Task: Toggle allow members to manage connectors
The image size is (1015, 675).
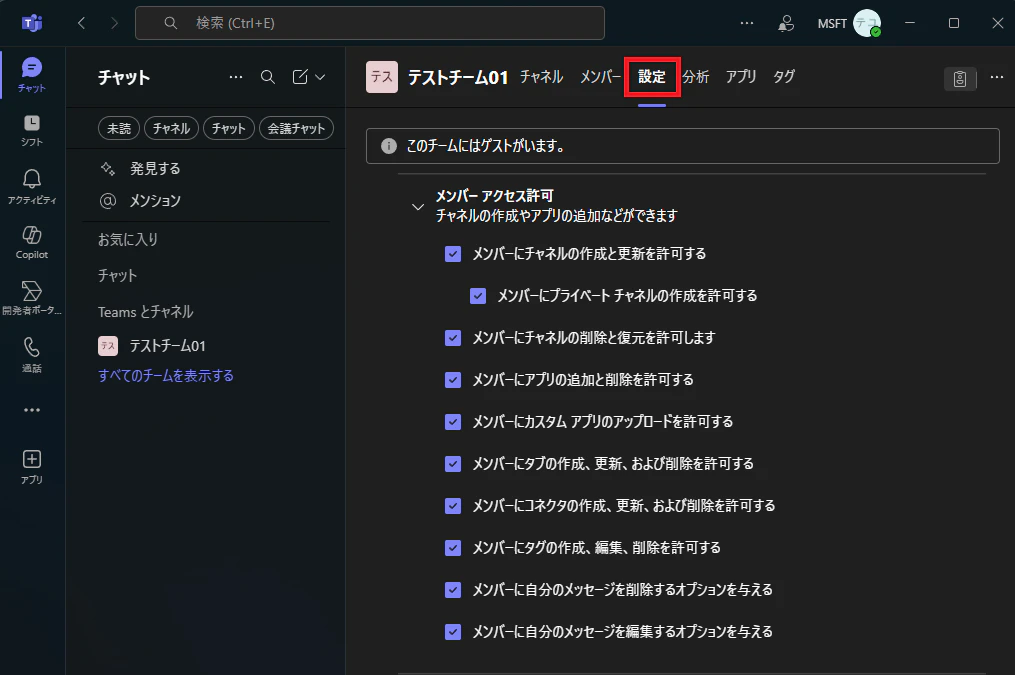Action: pyautogui.click(x=453, y=506)
